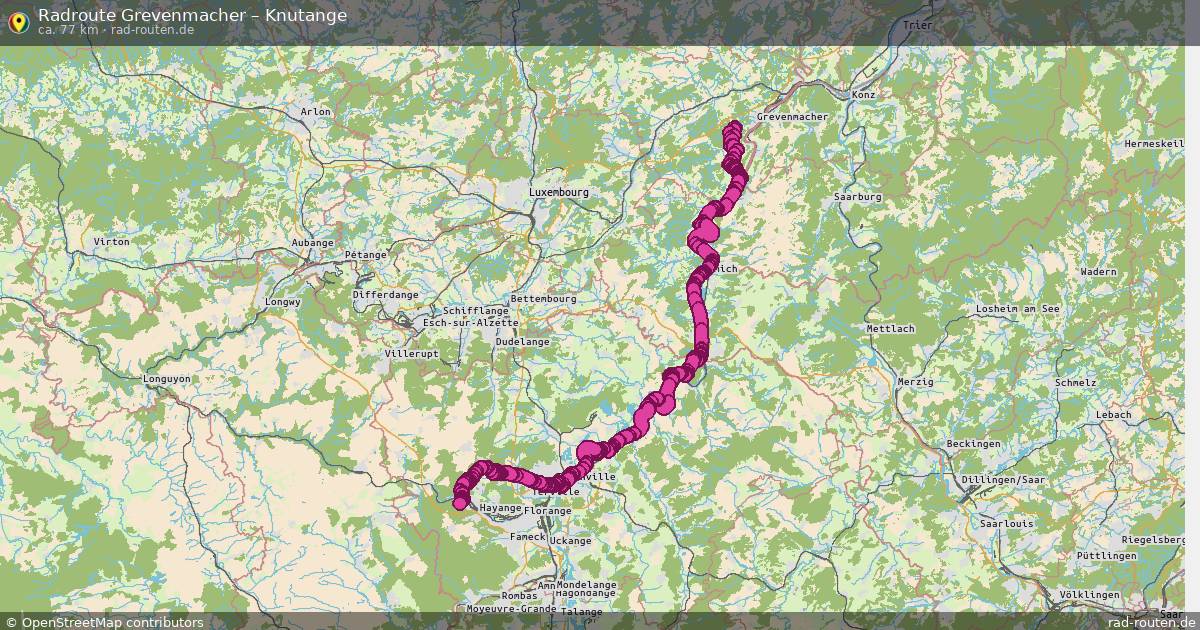
Task: Click the Virton town label
Action: tap(111, 242)
